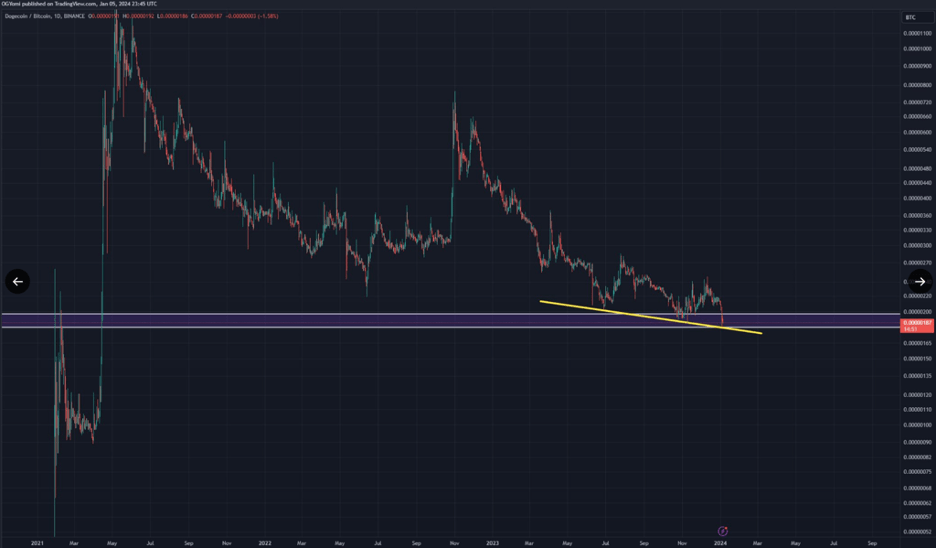The height and width of the screenshot is (548, 936).
Task: Click the 0.00000082 price axis label
Action: (x=917, y=457)
